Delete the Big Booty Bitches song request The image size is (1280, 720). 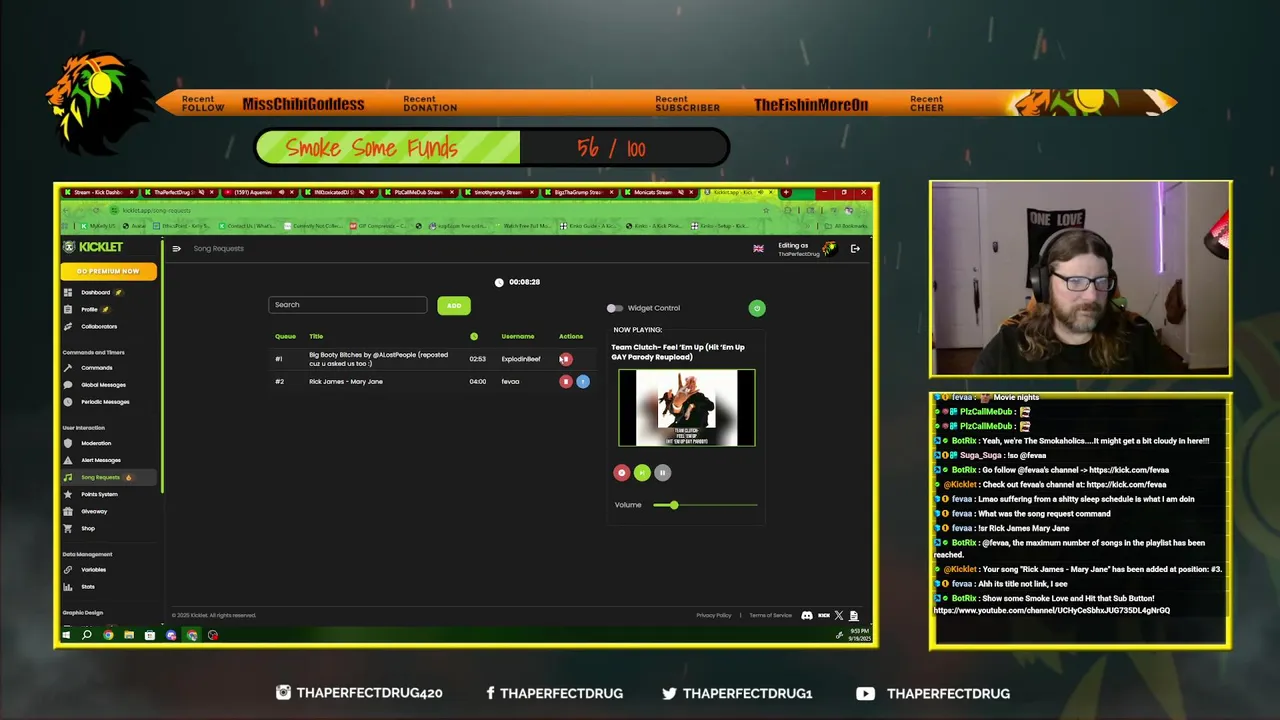click(x=566, y=359)
